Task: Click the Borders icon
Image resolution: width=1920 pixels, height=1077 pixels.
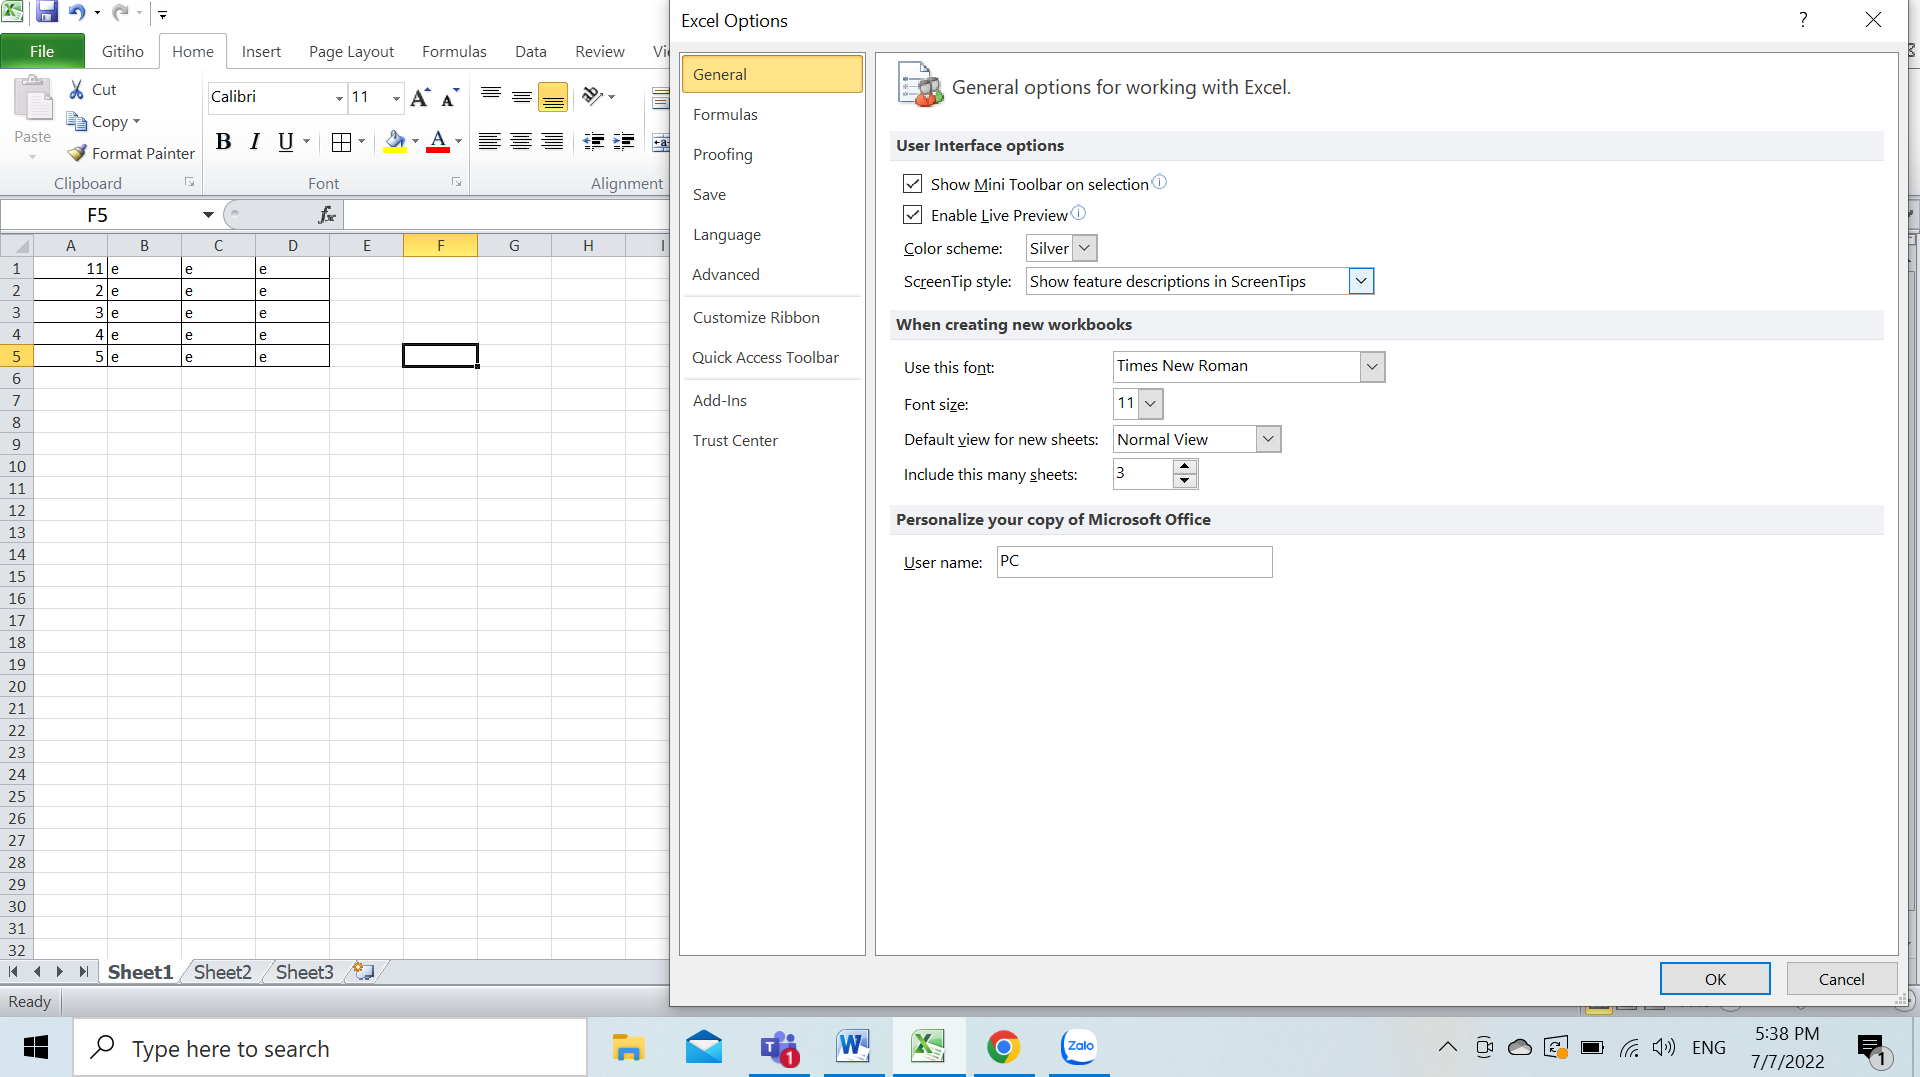Action: tap(341, 142)
